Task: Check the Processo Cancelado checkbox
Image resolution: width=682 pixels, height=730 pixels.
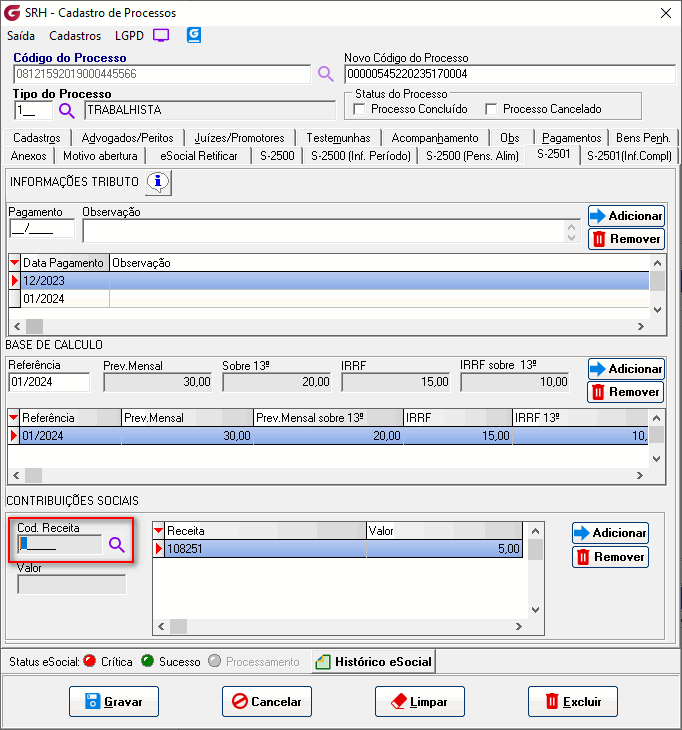Action: pyautogui.click(x=491, y=109)
